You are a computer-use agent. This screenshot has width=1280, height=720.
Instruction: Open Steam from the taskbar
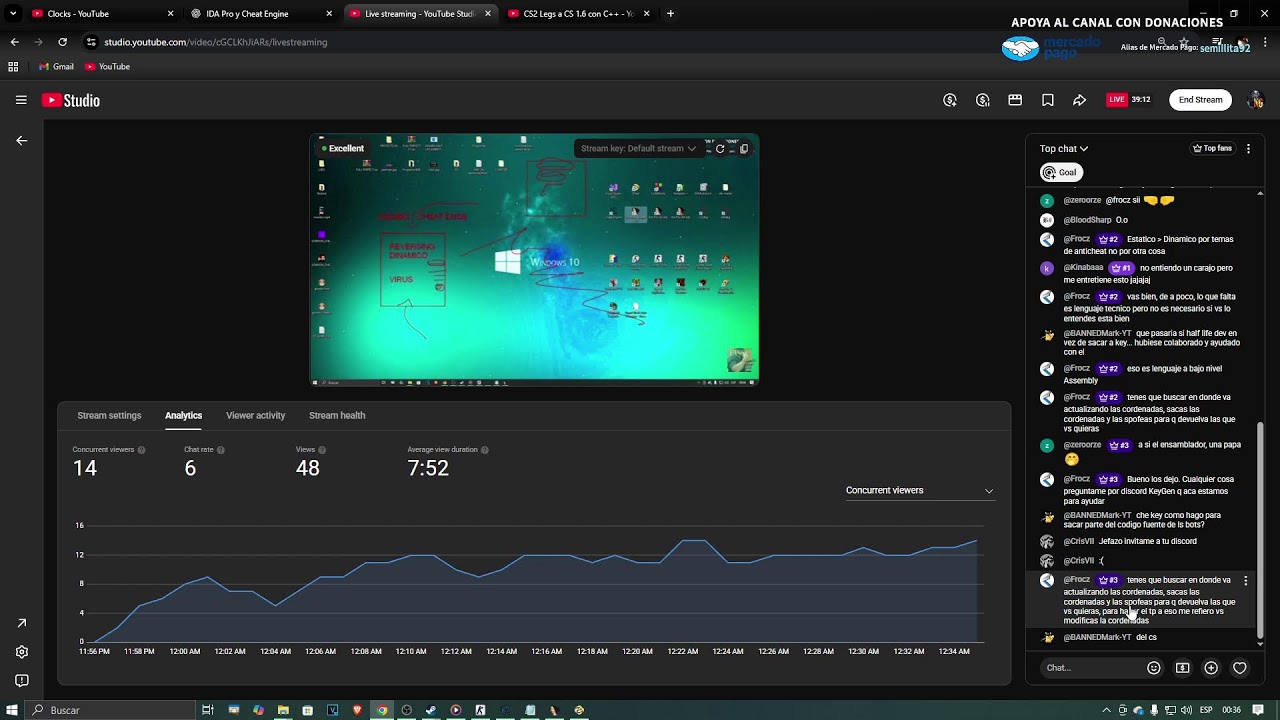(431, 710)
